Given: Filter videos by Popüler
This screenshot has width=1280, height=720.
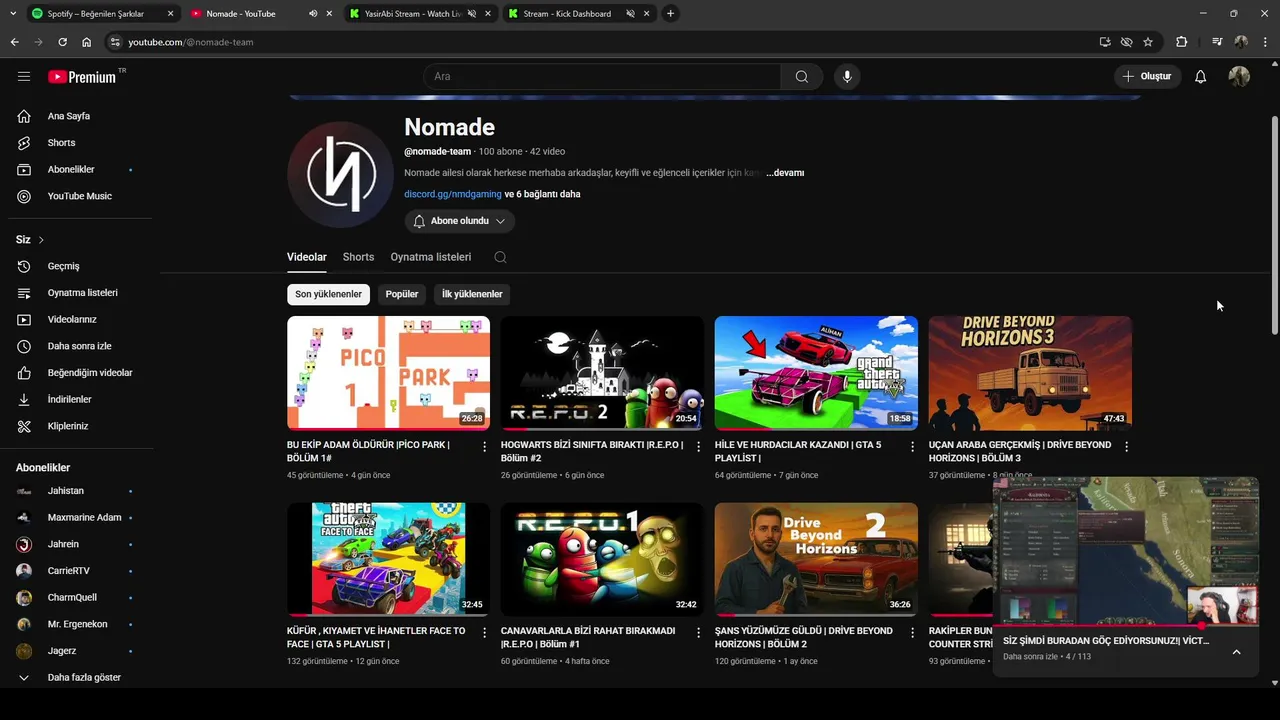Looking at the screenshot, I should pos(402,294).
